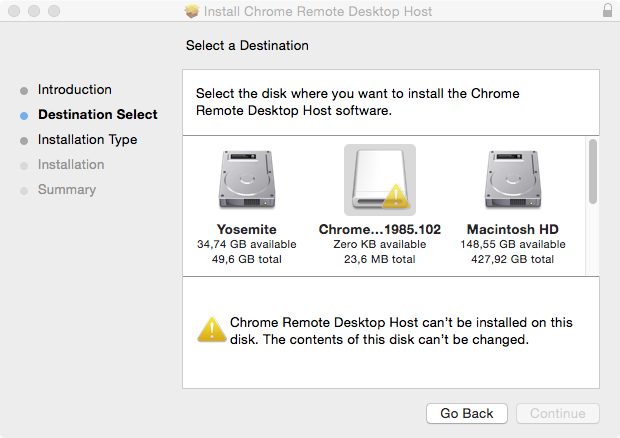Open the Destination Select step
Viewport: 620px width, 438px height.
(98, 115)
